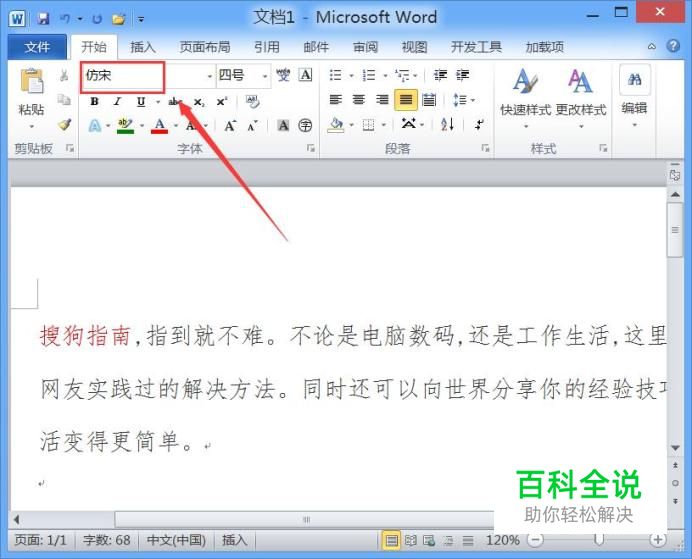Apply superscript with X² icon

click(222, 101)
